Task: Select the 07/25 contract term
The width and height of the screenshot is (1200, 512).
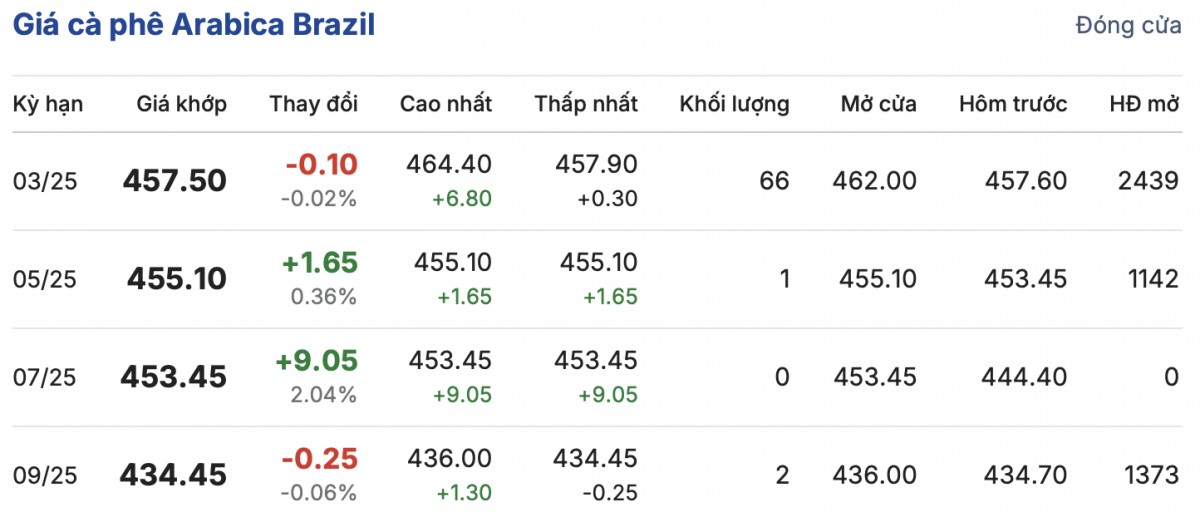Action: [46, 377]
